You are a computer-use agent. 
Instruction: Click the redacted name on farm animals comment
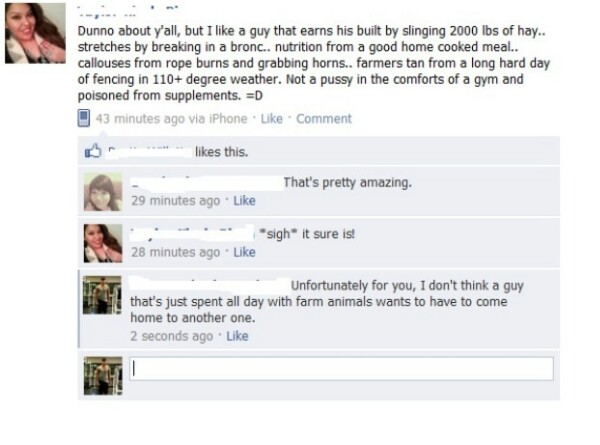[209, 285]
